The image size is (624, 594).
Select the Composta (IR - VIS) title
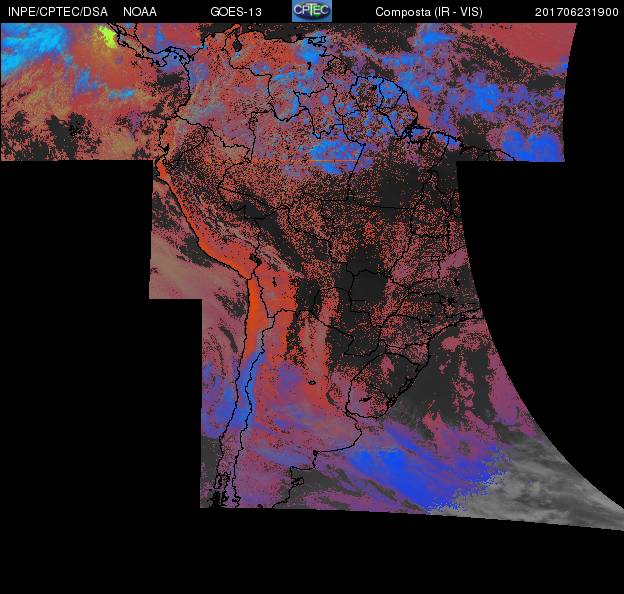[429, 12]
